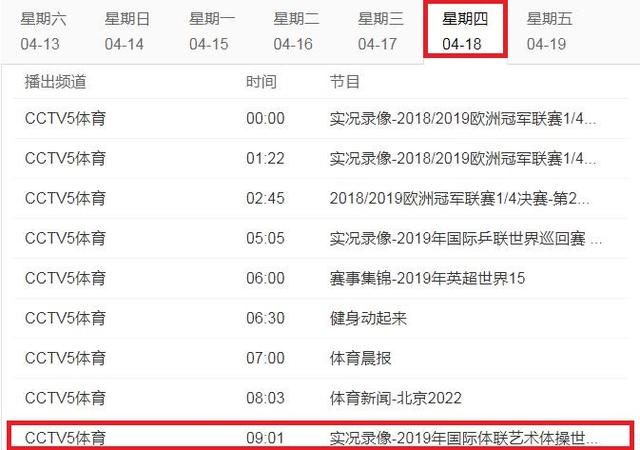The width and height of the screenshot is (640, 450).
Task: Click CCTV5体育 in the 02:45 row
Action: click(65, 198)
